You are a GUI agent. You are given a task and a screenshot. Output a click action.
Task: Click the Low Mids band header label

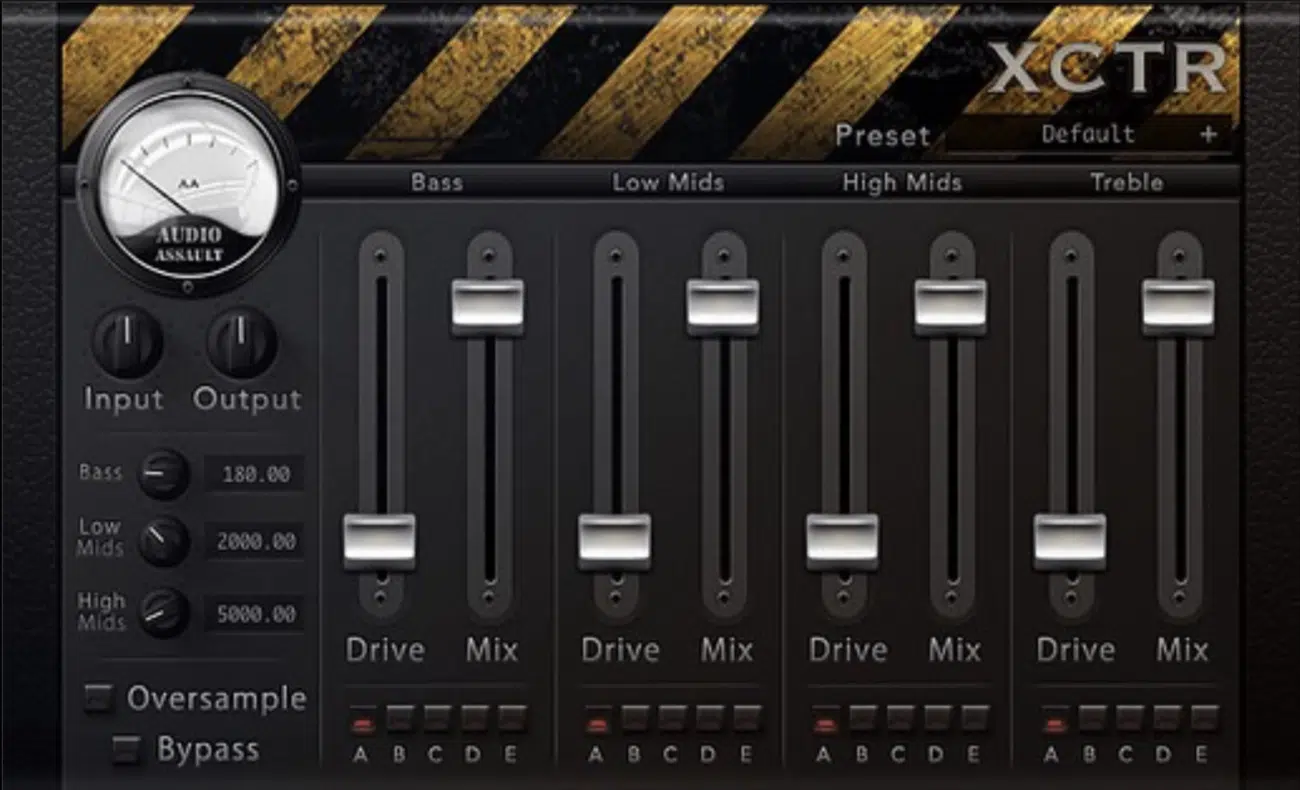668,183
